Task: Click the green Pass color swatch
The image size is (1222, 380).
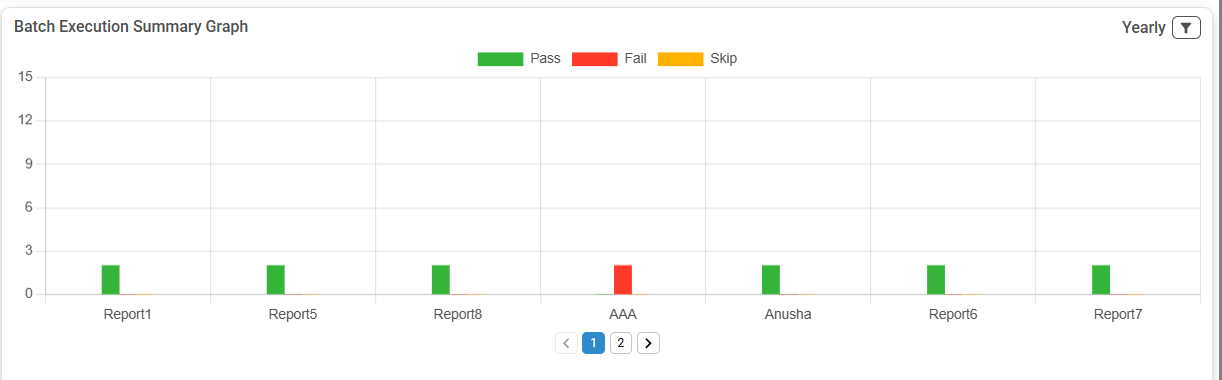Action: tap(501, 59)
